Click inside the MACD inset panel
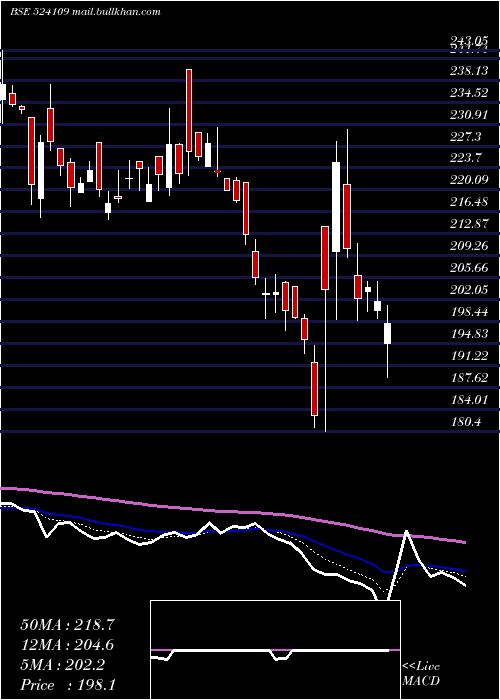Image resolution: width=500 pixels, height=700 pixels. click(x=275, y=650)
